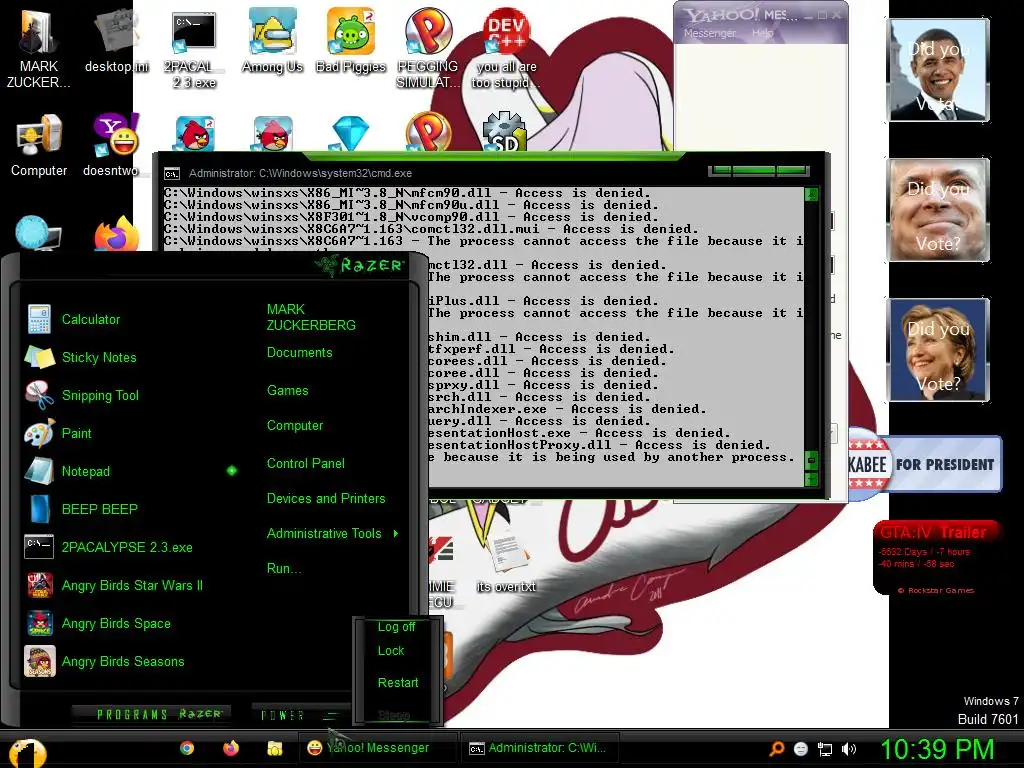The height and width of the screenshot is (768, 1024).
Task: Click the orange search tray icon
Action: click(x=776, y=749)
